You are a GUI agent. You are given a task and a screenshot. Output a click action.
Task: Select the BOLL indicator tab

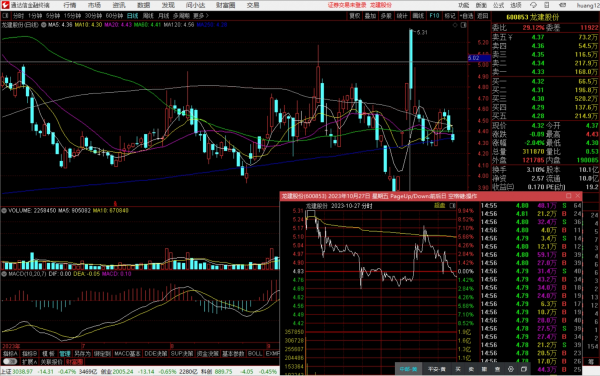pos(255,354)
